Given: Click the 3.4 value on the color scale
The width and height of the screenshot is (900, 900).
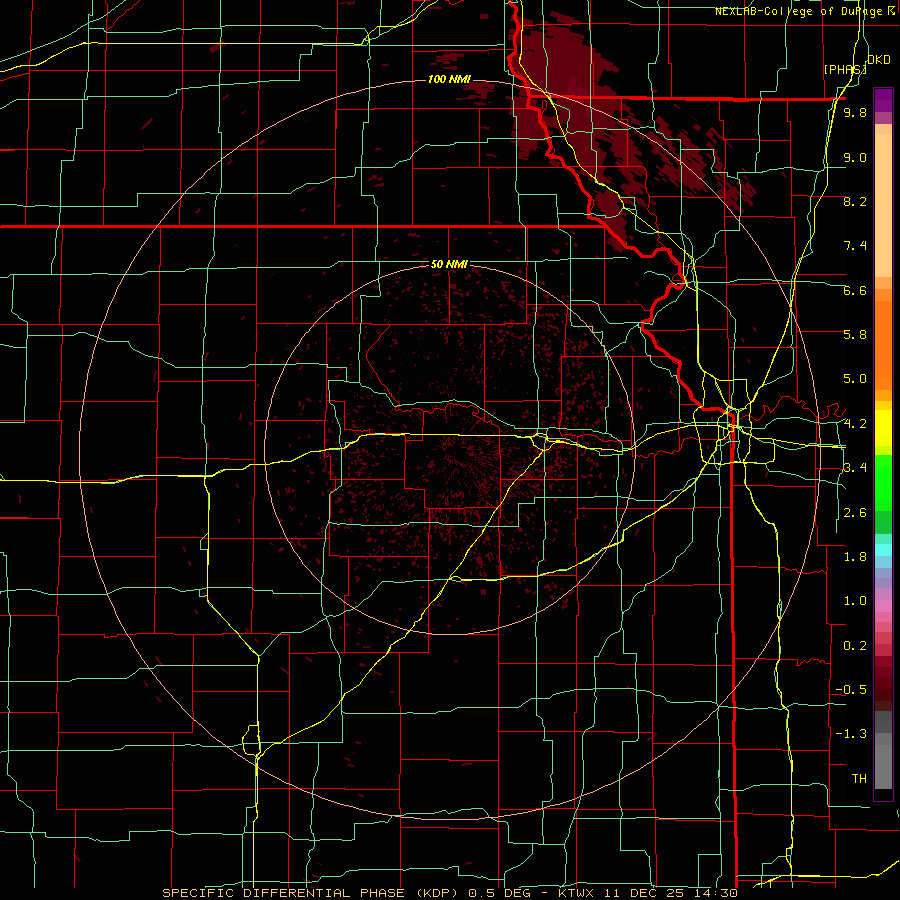Looking at the screenshot, I should [855, 468].
